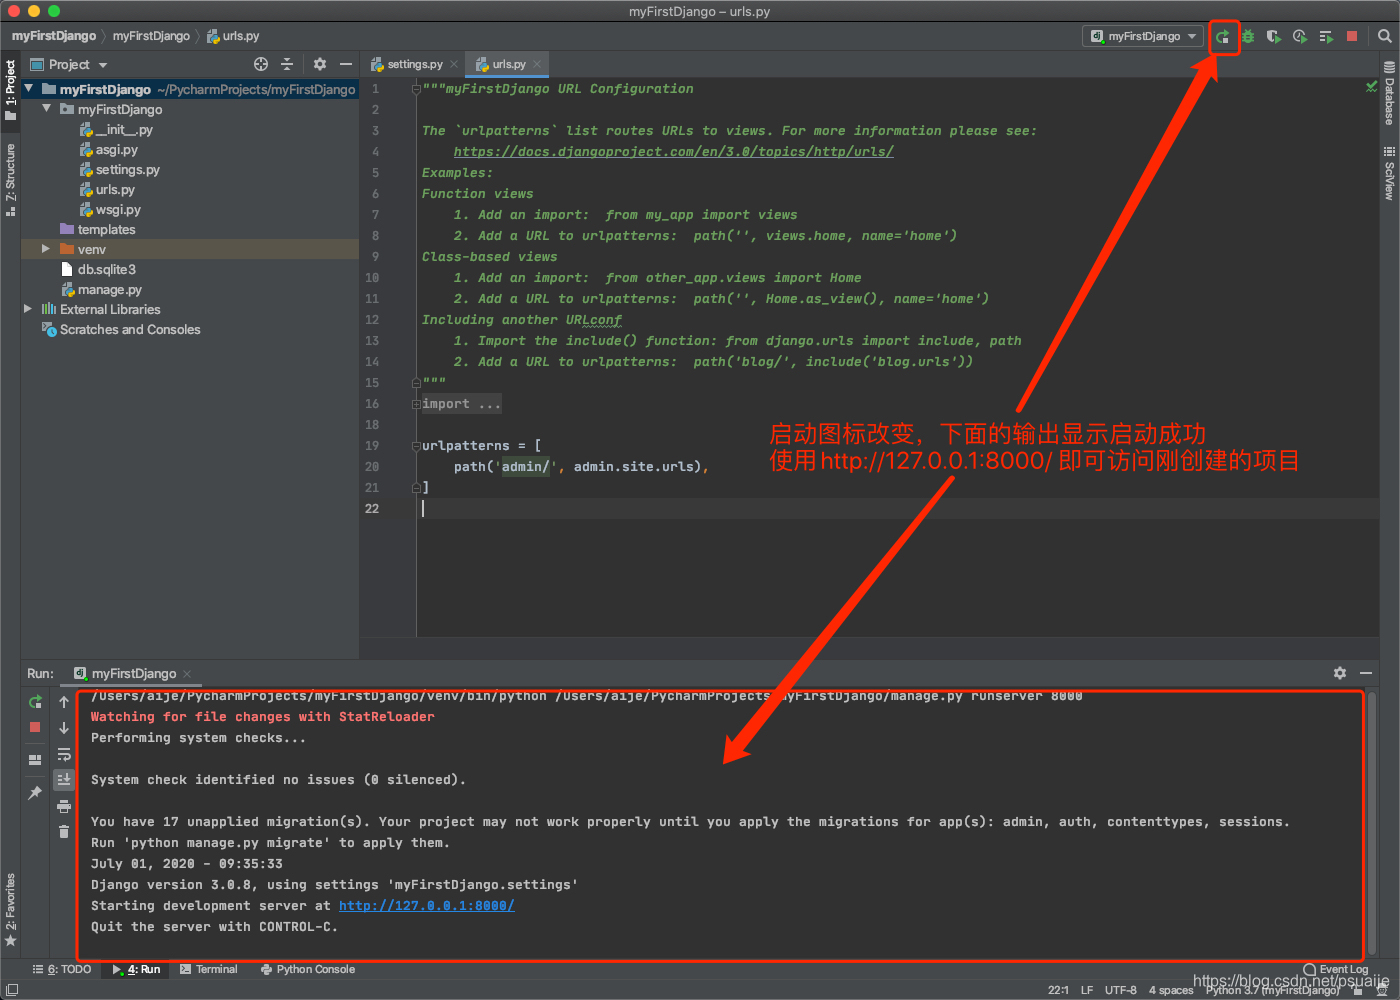Expand External Libraries node

click(x=28, y=309)
